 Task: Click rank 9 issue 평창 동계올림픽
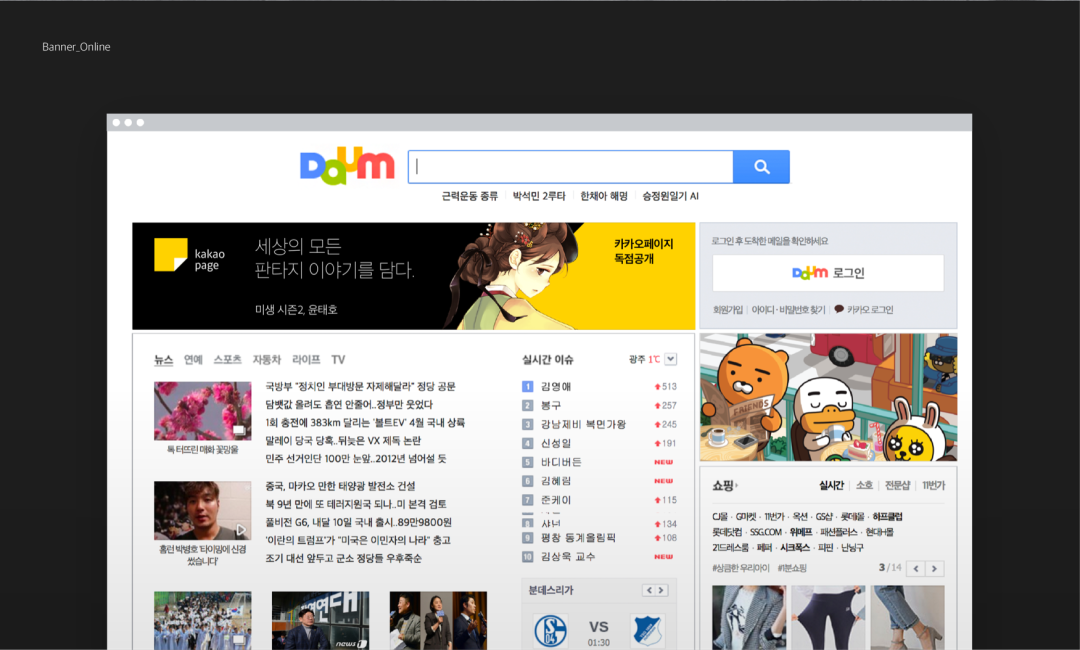click(579, 538)
